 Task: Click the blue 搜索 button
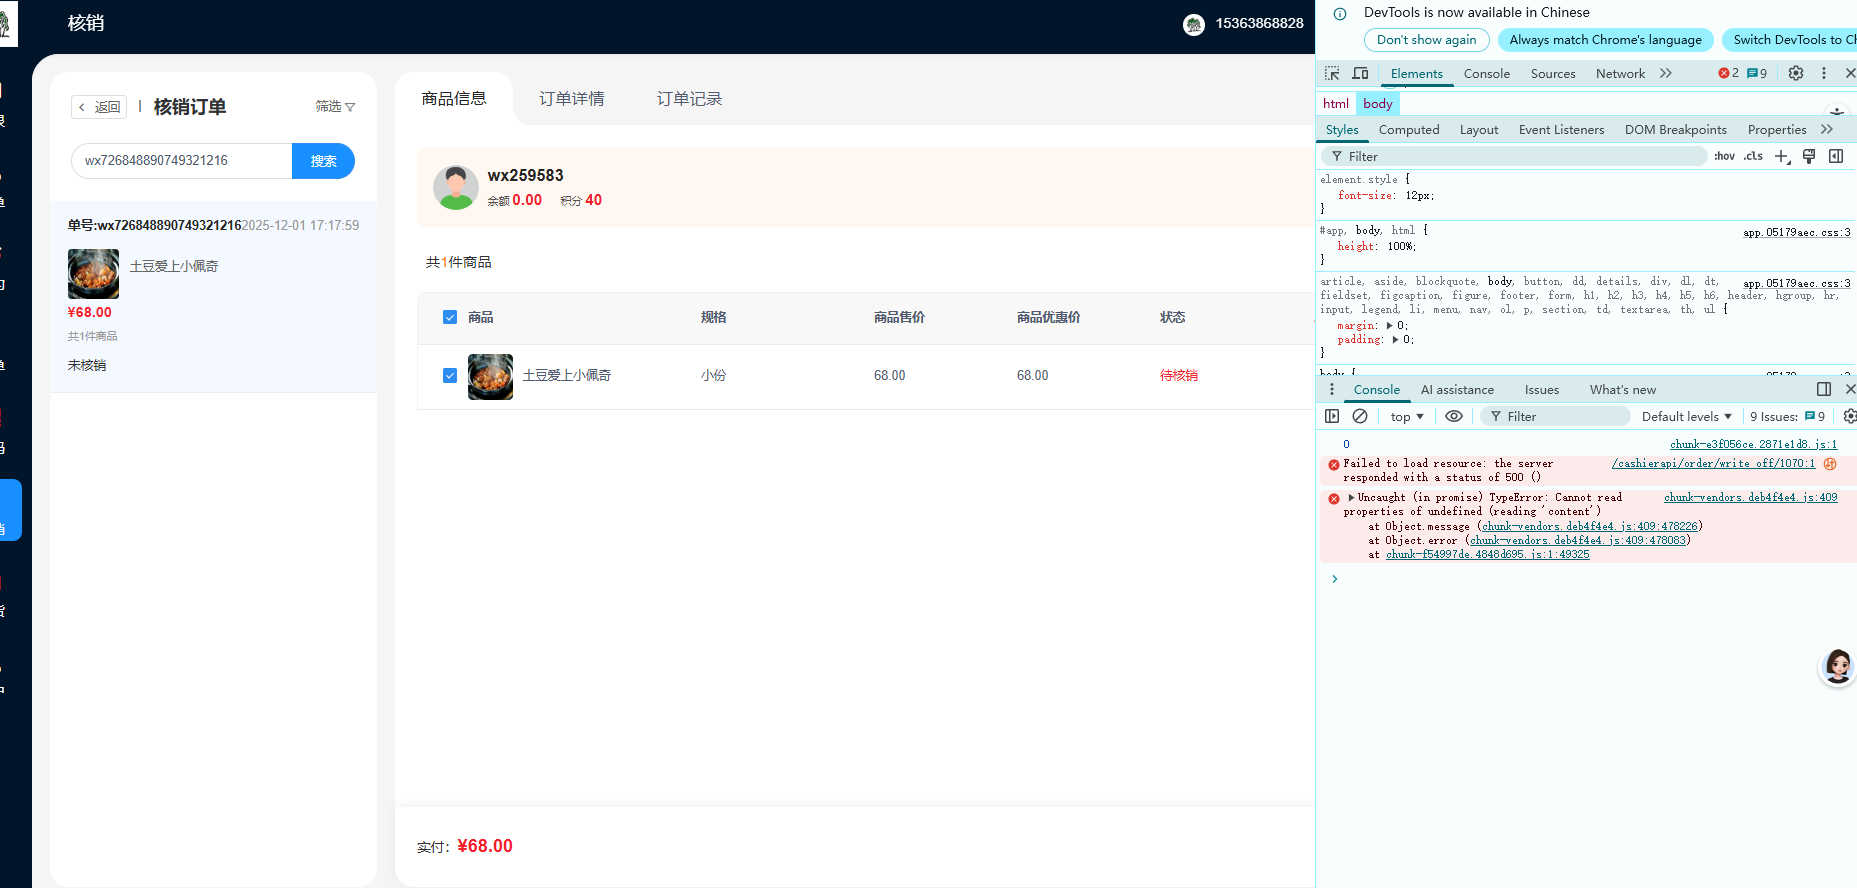click(323, 161)
